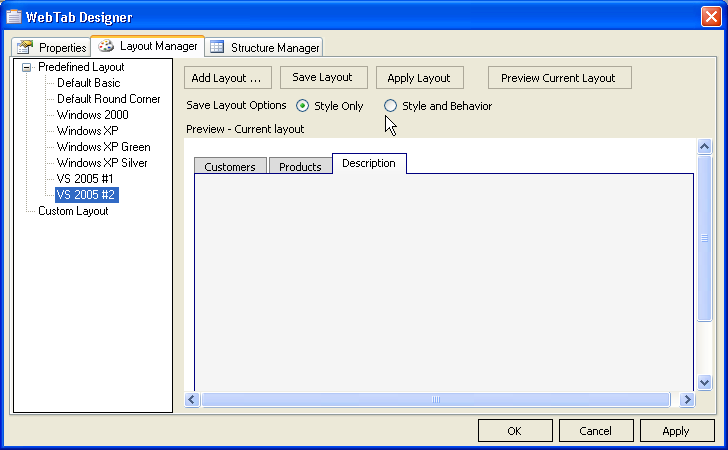Click the Save Layout button
Screen dimensions: 728x450
tap(322, 78)
